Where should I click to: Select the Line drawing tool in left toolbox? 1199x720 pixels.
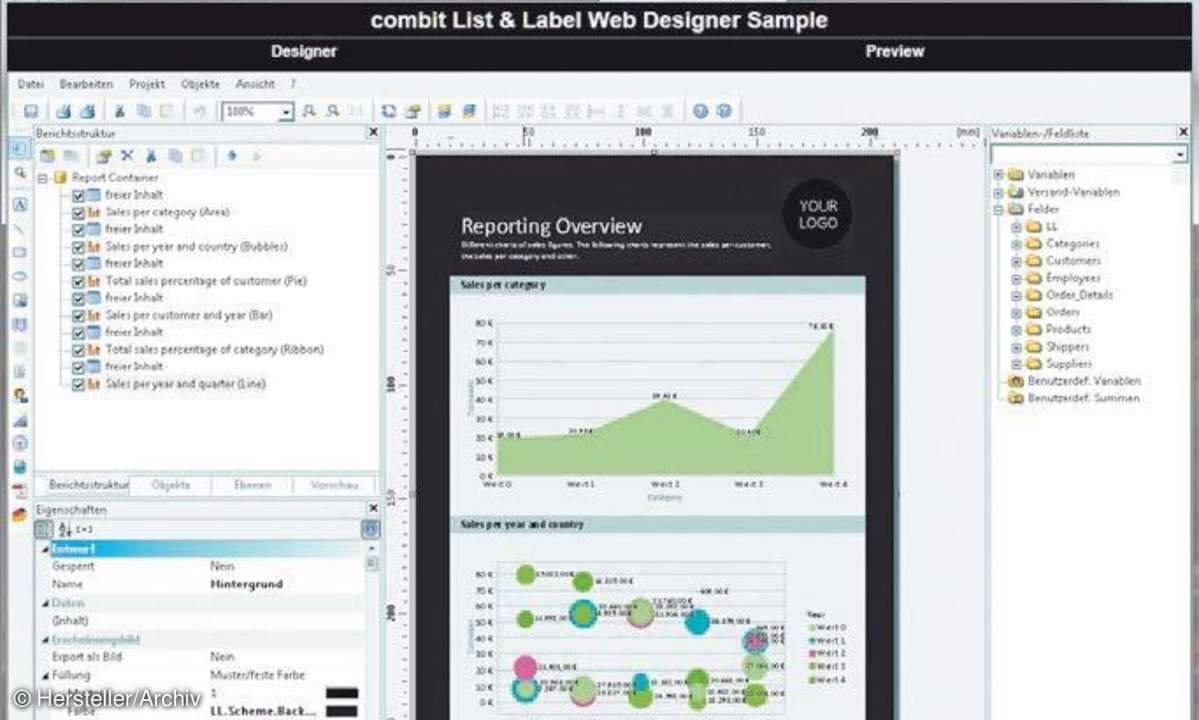[20, 229]
